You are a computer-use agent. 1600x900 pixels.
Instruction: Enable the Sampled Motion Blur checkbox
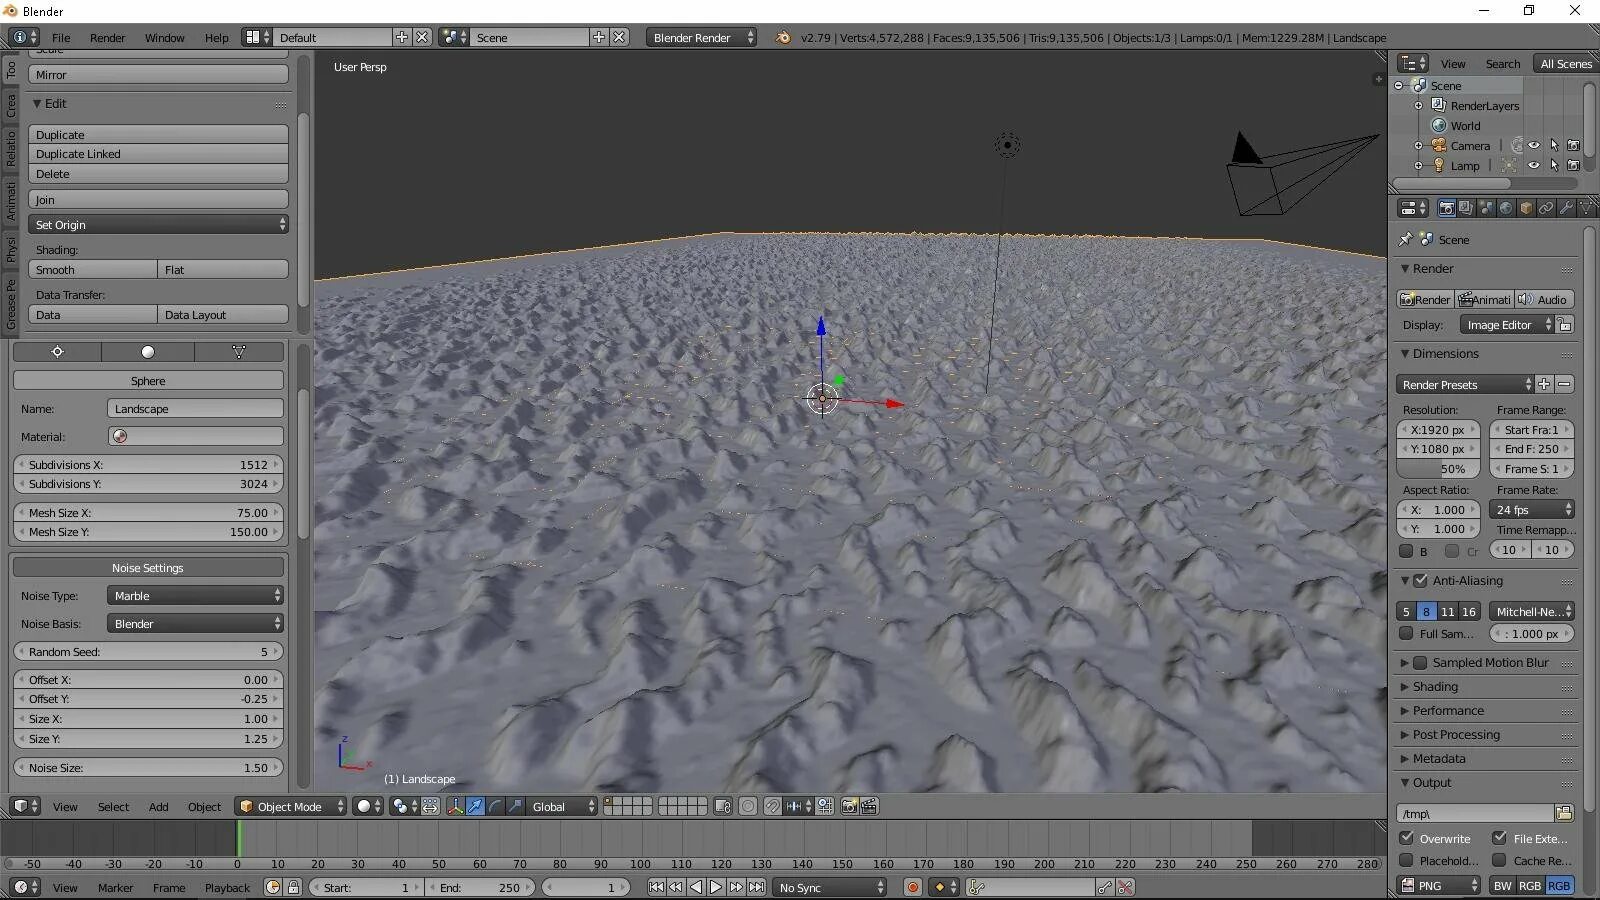[1420, 662]
